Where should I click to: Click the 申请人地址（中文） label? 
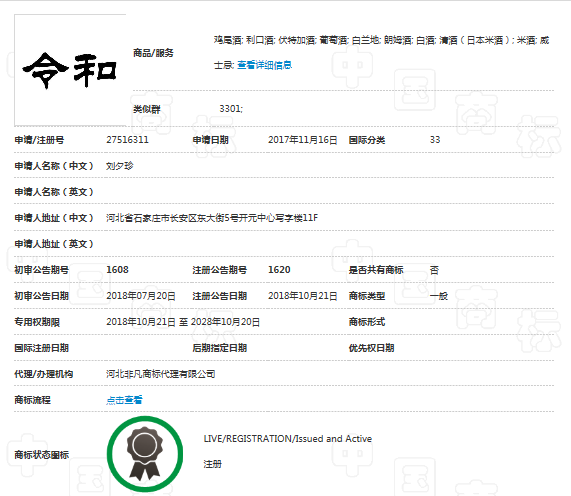(x=54, y=218)
